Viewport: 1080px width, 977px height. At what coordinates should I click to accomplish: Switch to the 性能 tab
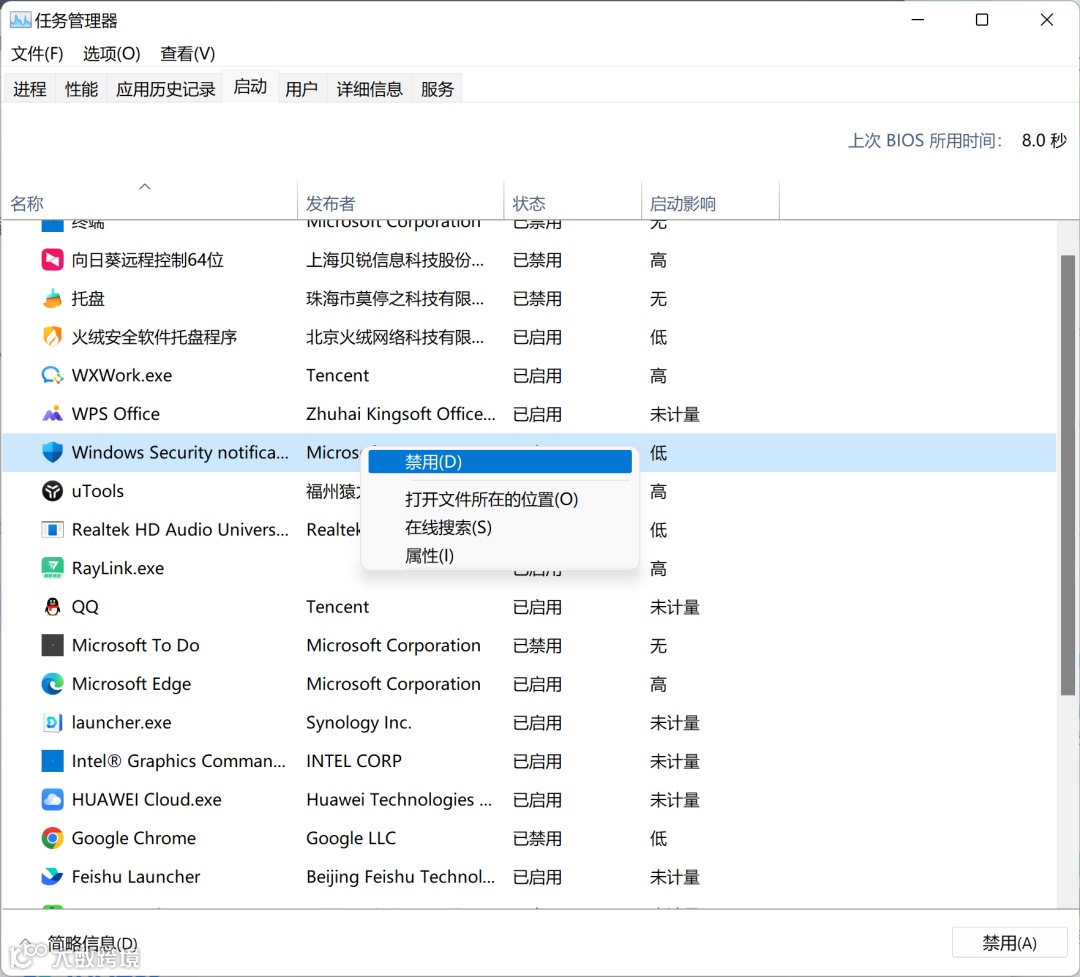pyautogui.click(x=81, y=89)
